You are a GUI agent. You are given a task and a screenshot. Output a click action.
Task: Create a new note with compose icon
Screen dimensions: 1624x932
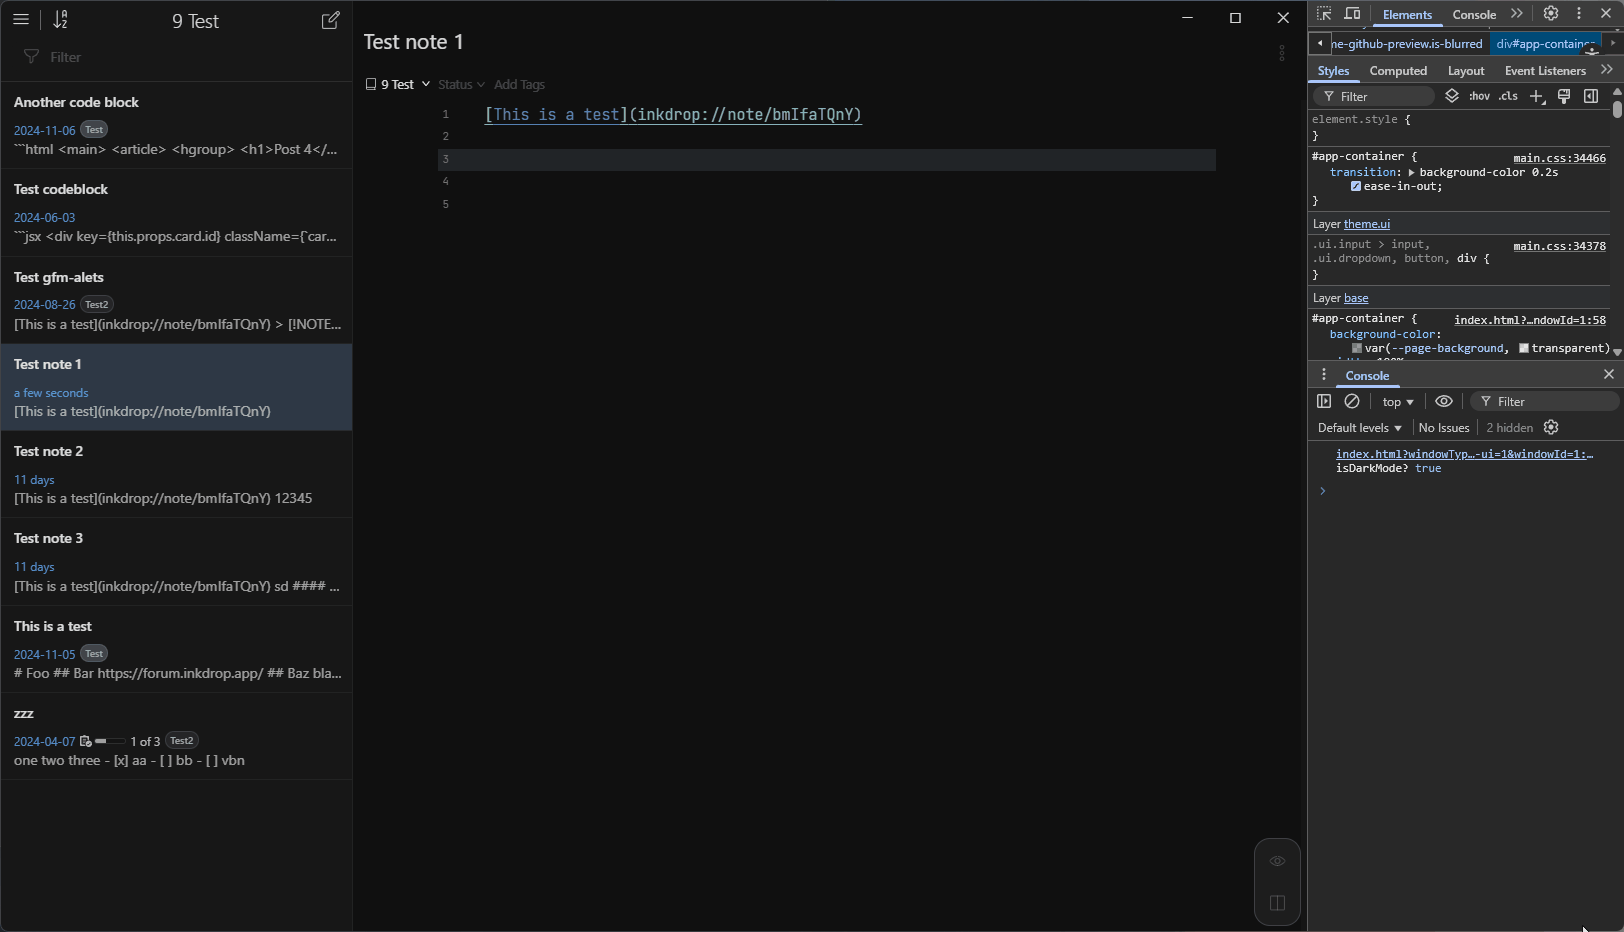(330, 20)
